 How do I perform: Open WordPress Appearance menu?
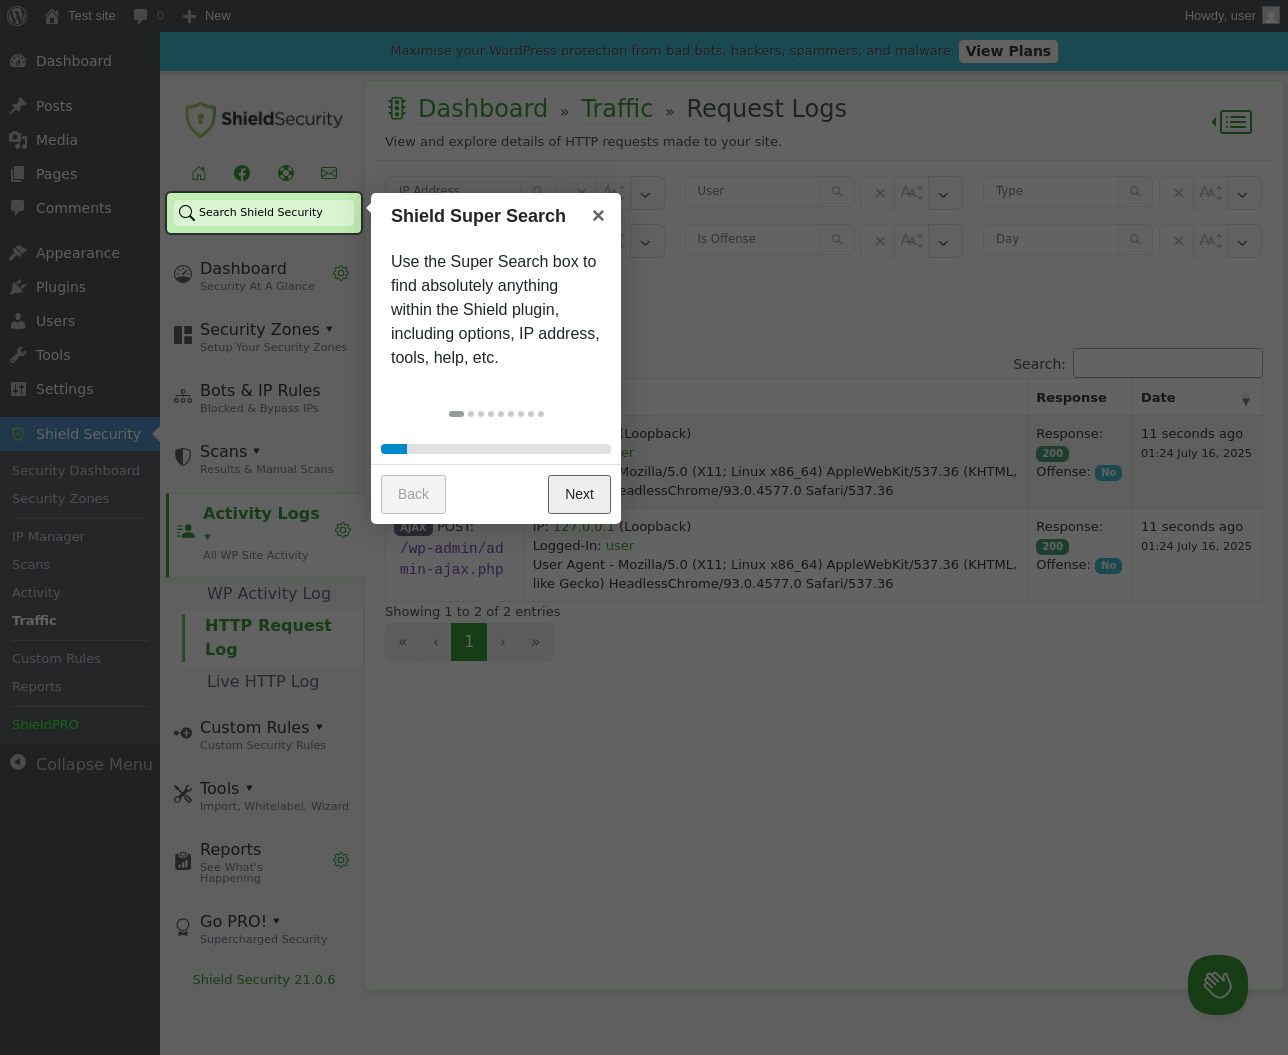pyautogui.click(x=80, y=253)
